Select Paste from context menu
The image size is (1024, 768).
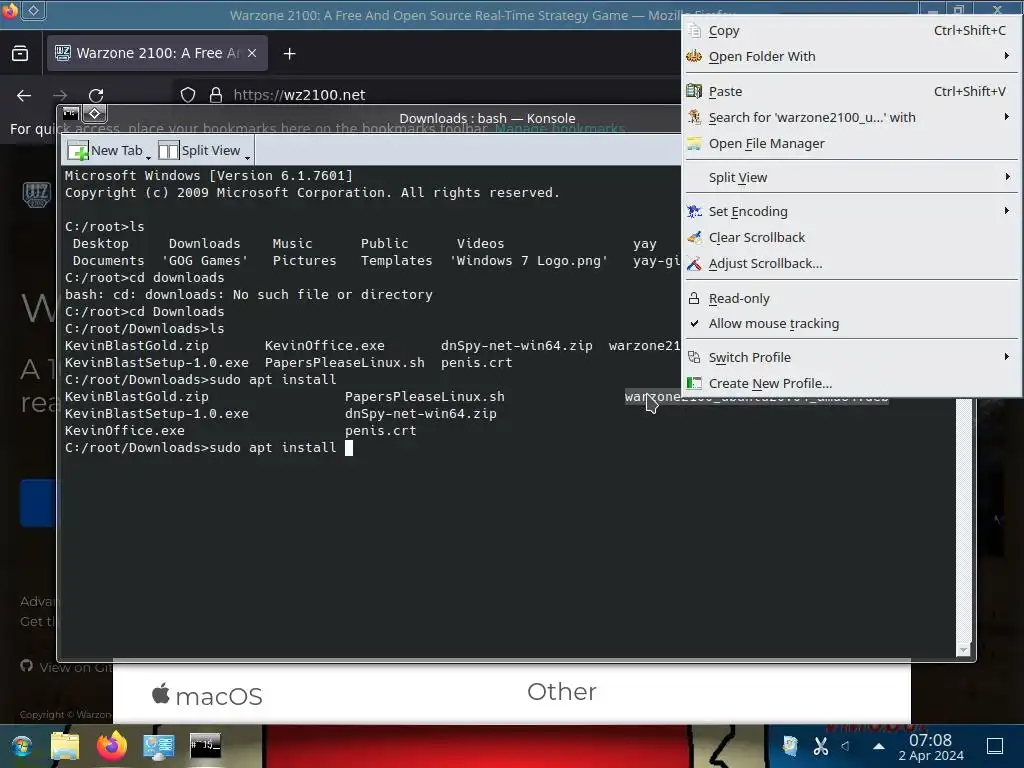[x=851, y=91]
